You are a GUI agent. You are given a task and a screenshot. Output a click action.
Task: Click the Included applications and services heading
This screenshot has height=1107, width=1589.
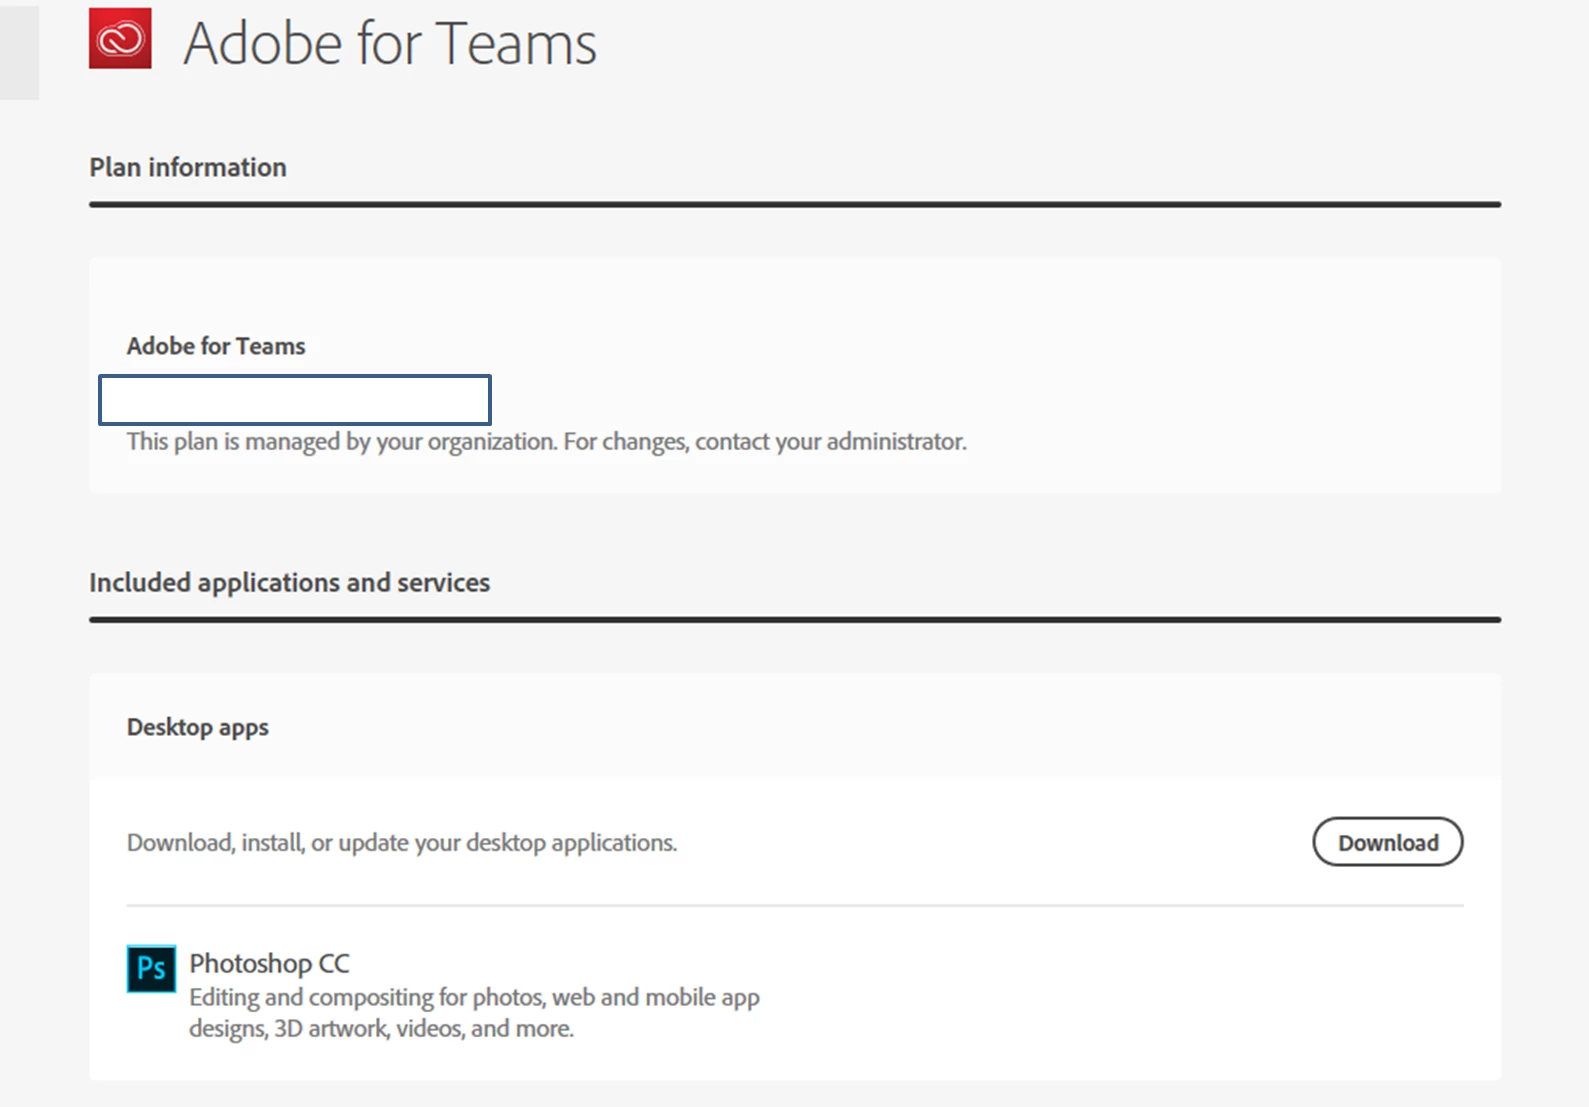pos(289,582)
